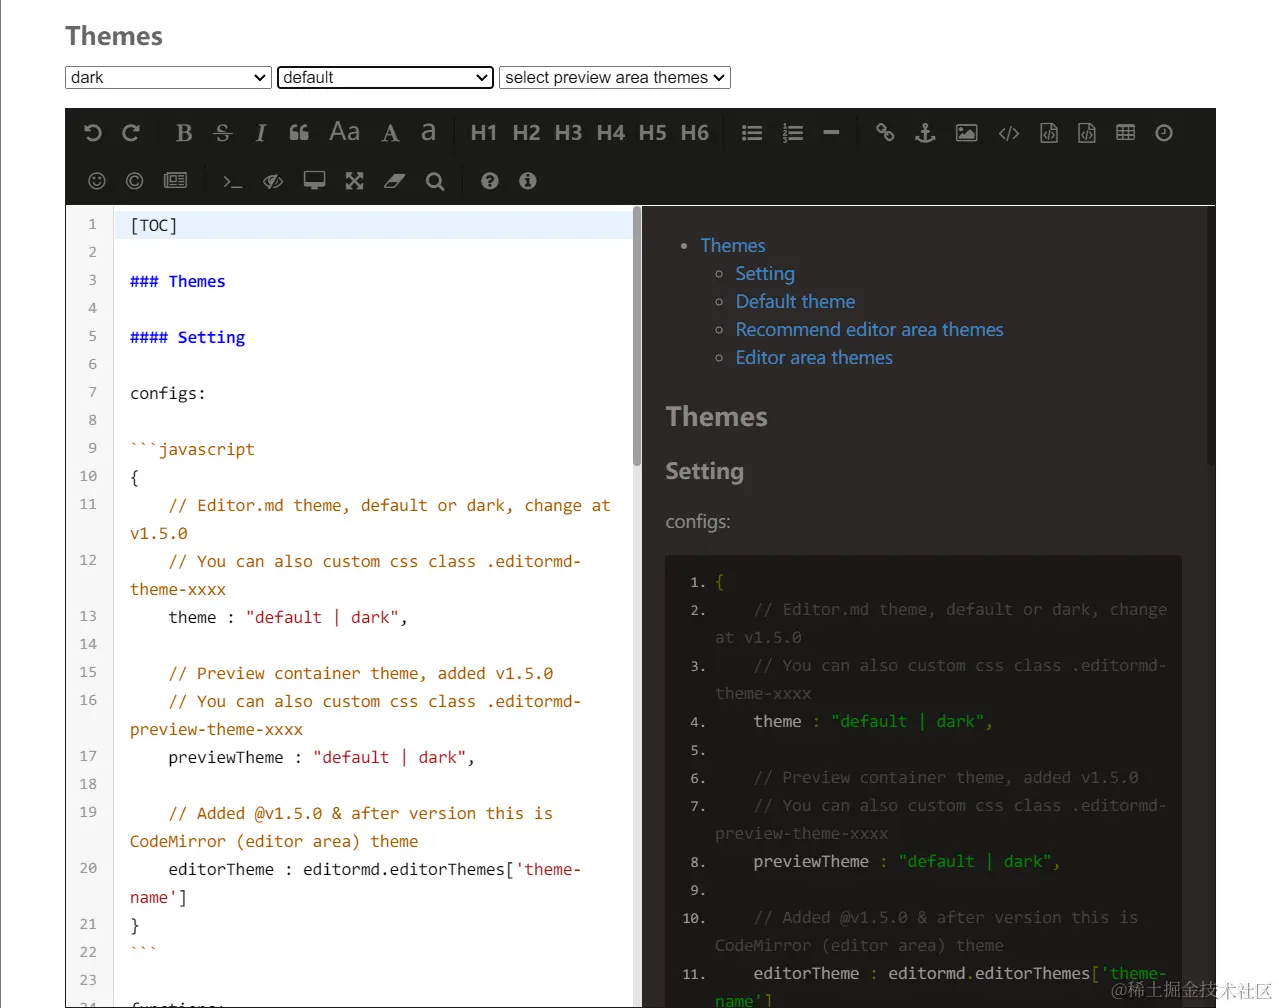Insert inline code with </> icon

pos(1009,133)
